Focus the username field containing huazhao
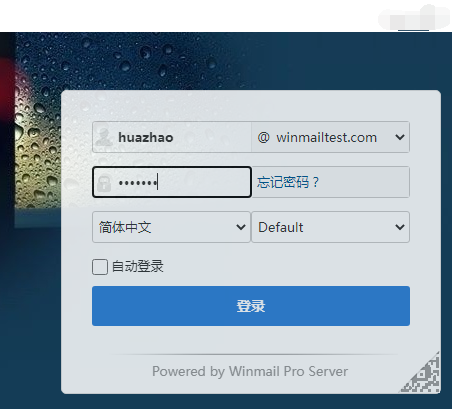The height and width of the screenshot is (409, 452). (172, 137)
